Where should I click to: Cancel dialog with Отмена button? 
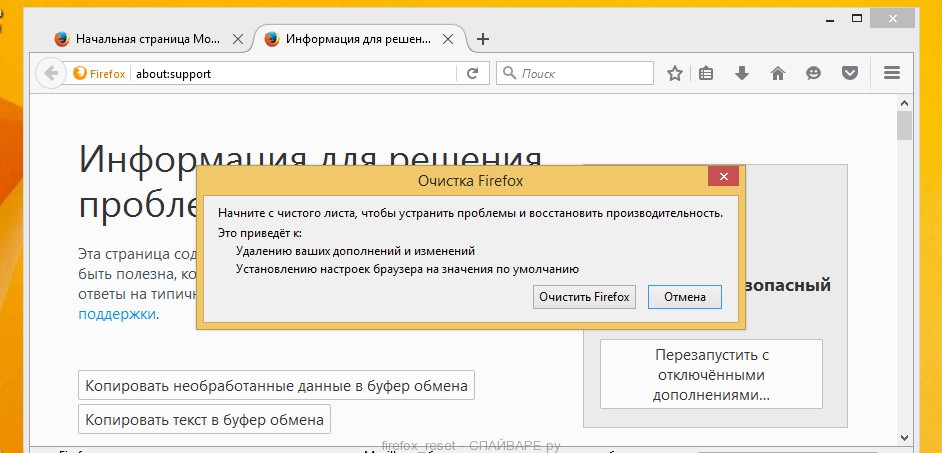tap(685, 297)
